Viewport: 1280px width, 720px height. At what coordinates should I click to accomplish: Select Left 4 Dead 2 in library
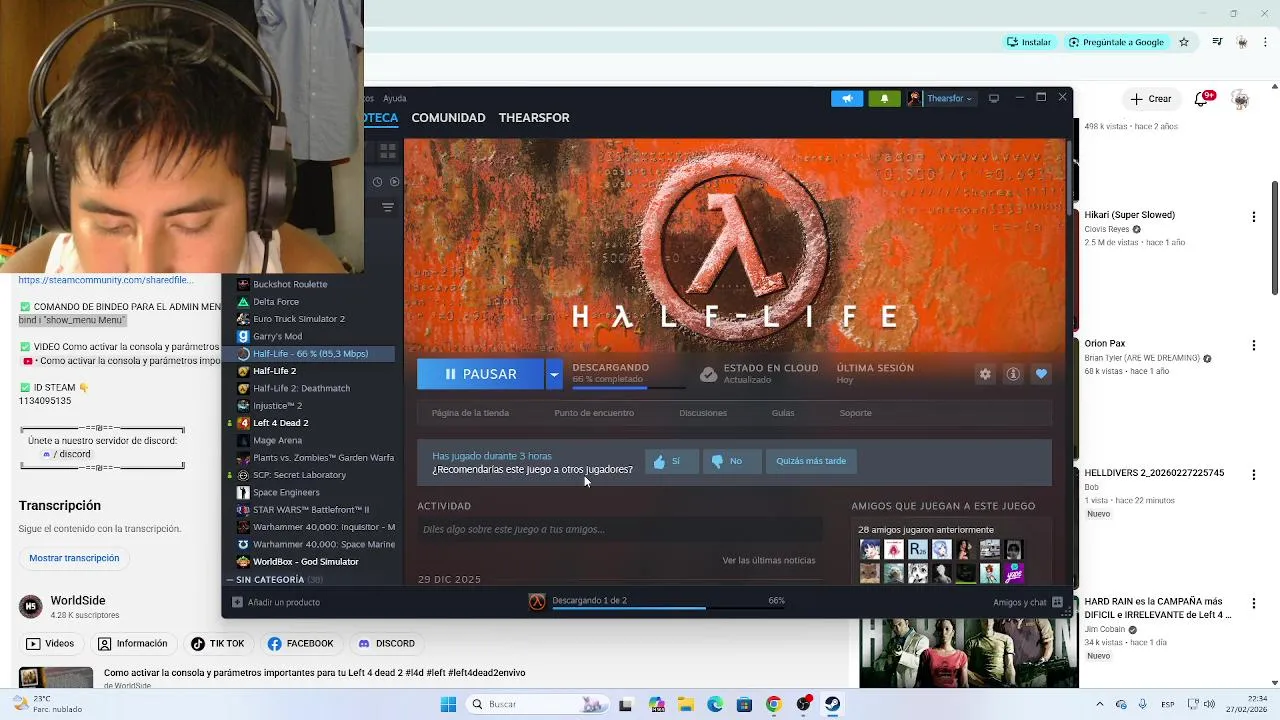[x=280, y=423]
